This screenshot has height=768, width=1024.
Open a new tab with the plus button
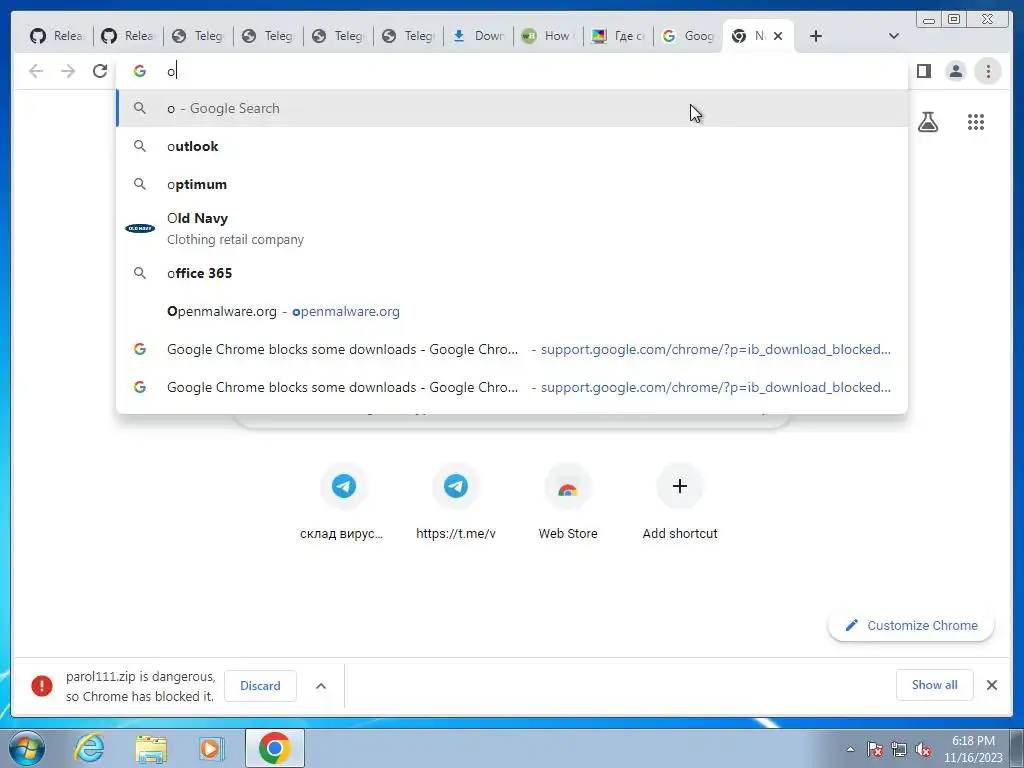tap(816, 36)
